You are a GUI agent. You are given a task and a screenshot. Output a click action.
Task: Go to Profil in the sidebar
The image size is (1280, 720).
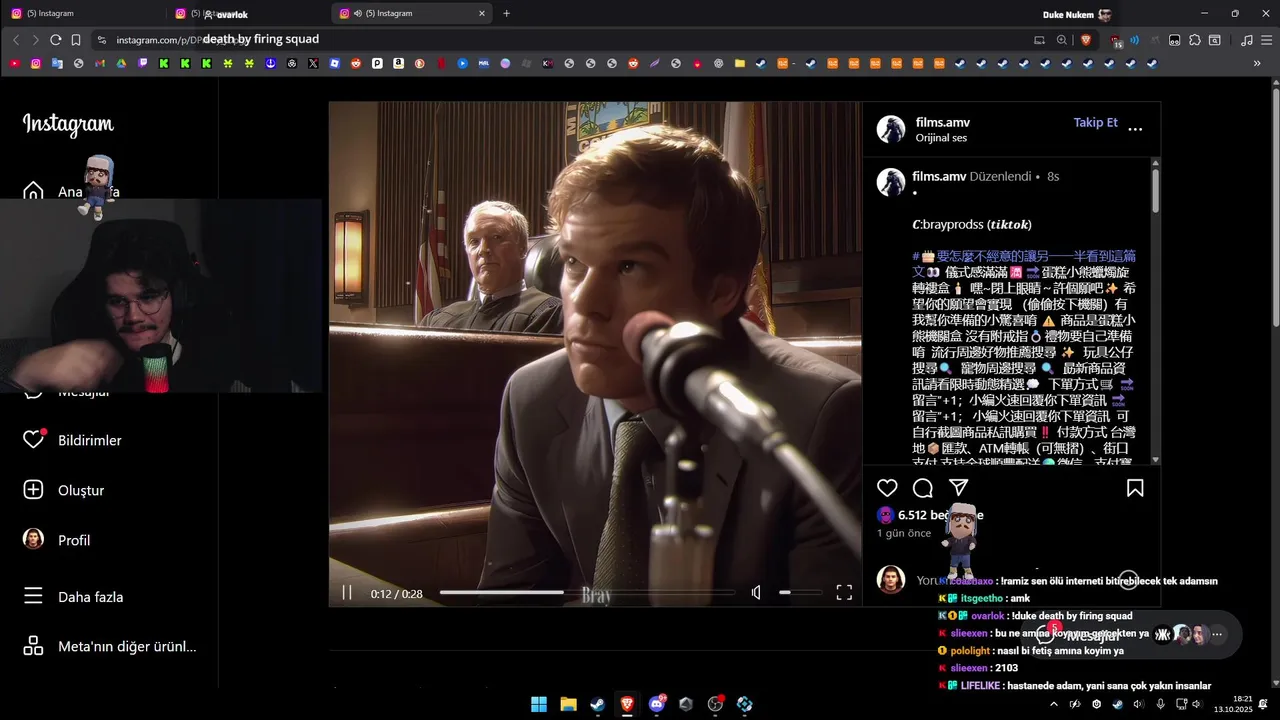coord(56,540)
